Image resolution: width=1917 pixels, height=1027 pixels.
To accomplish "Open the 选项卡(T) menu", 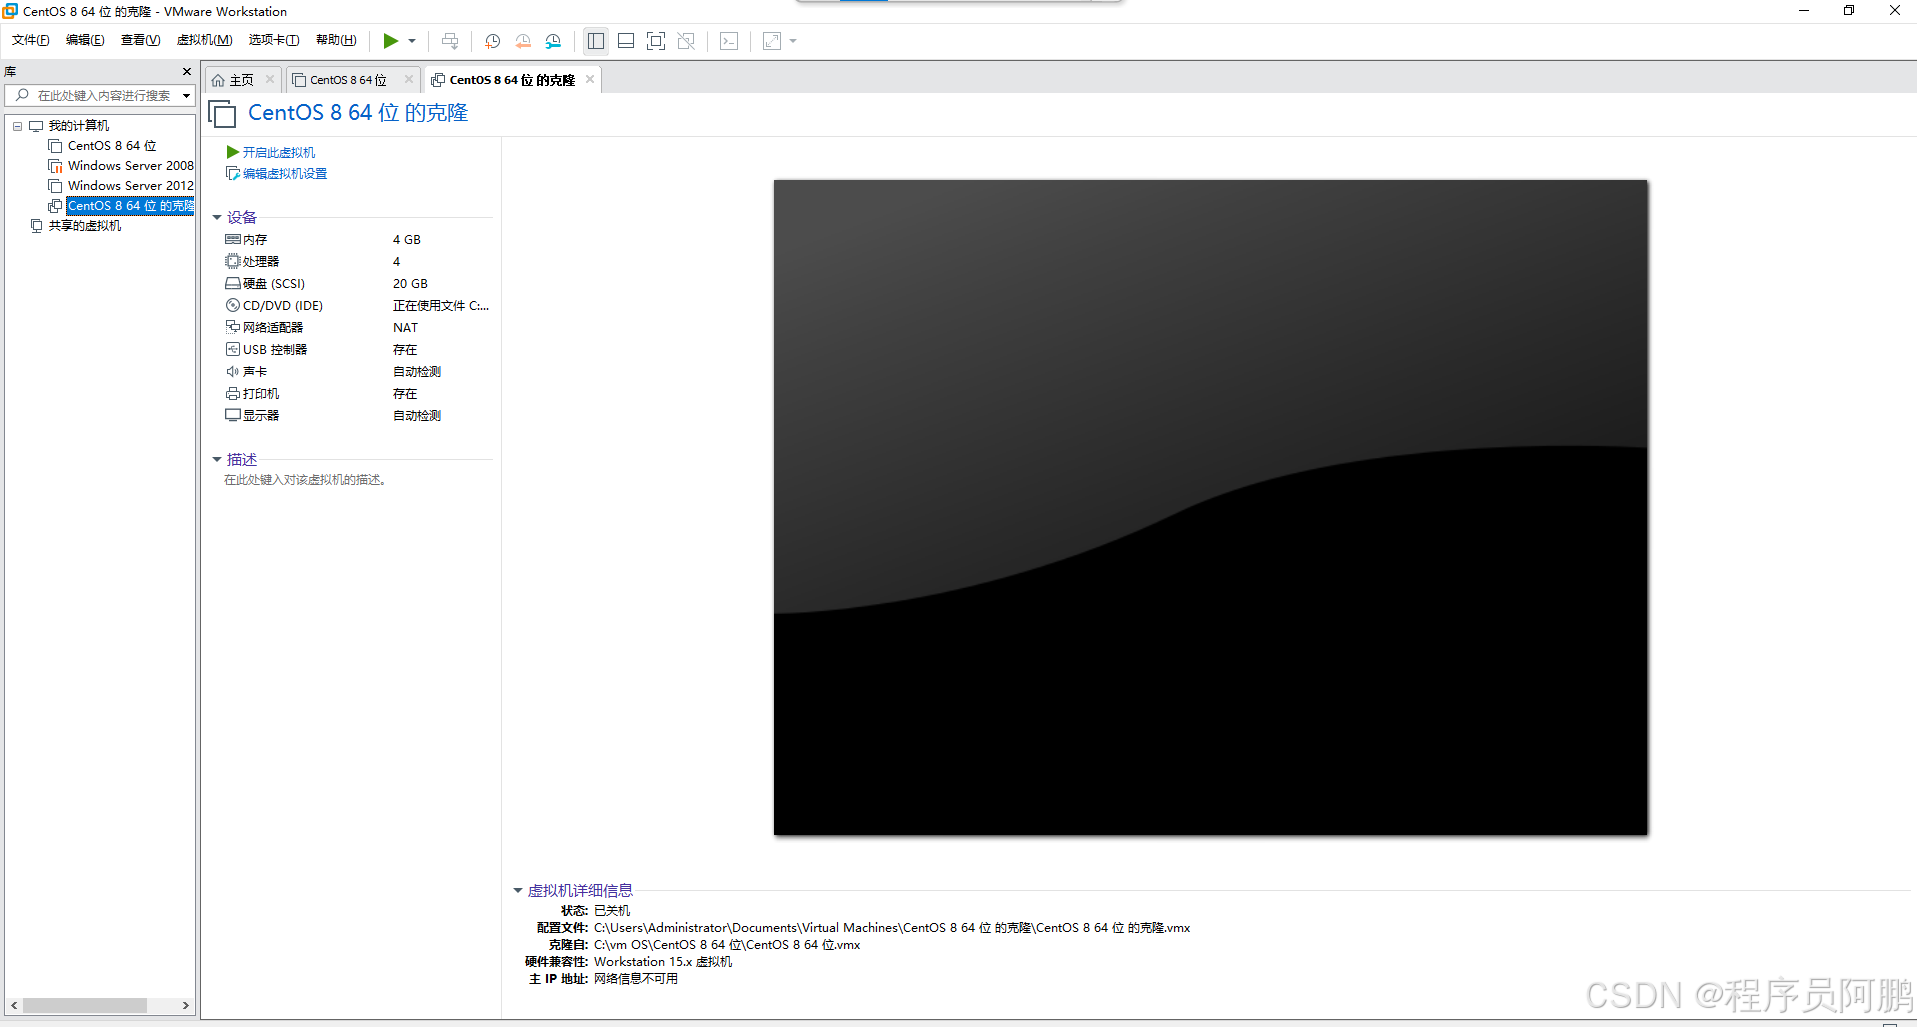I will [274, 40].
